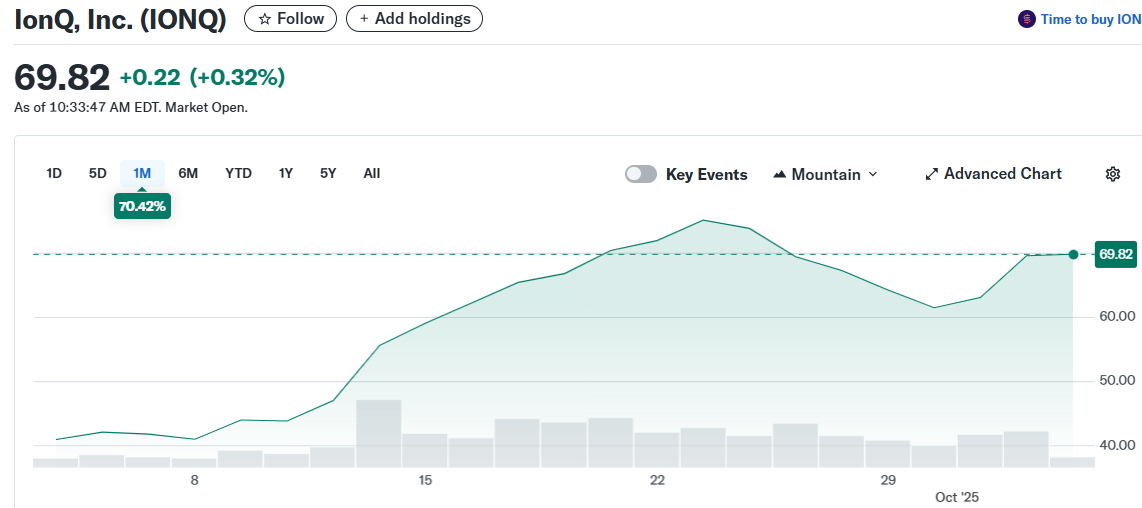The height and width of the screenshot is (508, 1142).
Task: Click the green endpoint dot on price line
Action: click(x=1073, y=255)
